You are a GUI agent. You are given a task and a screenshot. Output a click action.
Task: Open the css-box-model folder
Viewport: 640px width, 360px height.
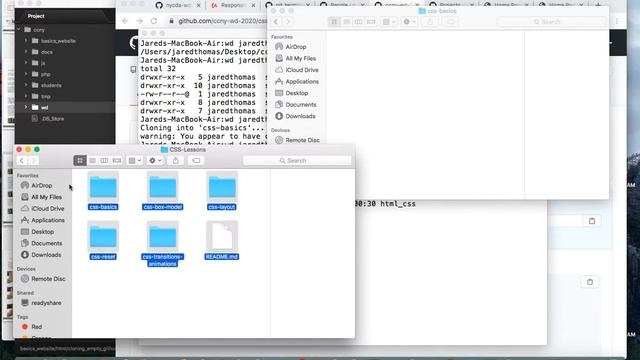162,191
